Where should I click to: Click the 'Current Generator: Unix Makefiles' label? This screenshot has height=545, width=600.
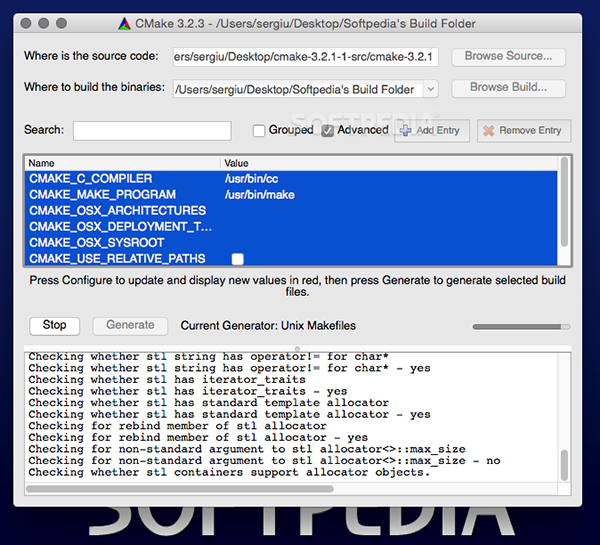(x=268, y=326)
